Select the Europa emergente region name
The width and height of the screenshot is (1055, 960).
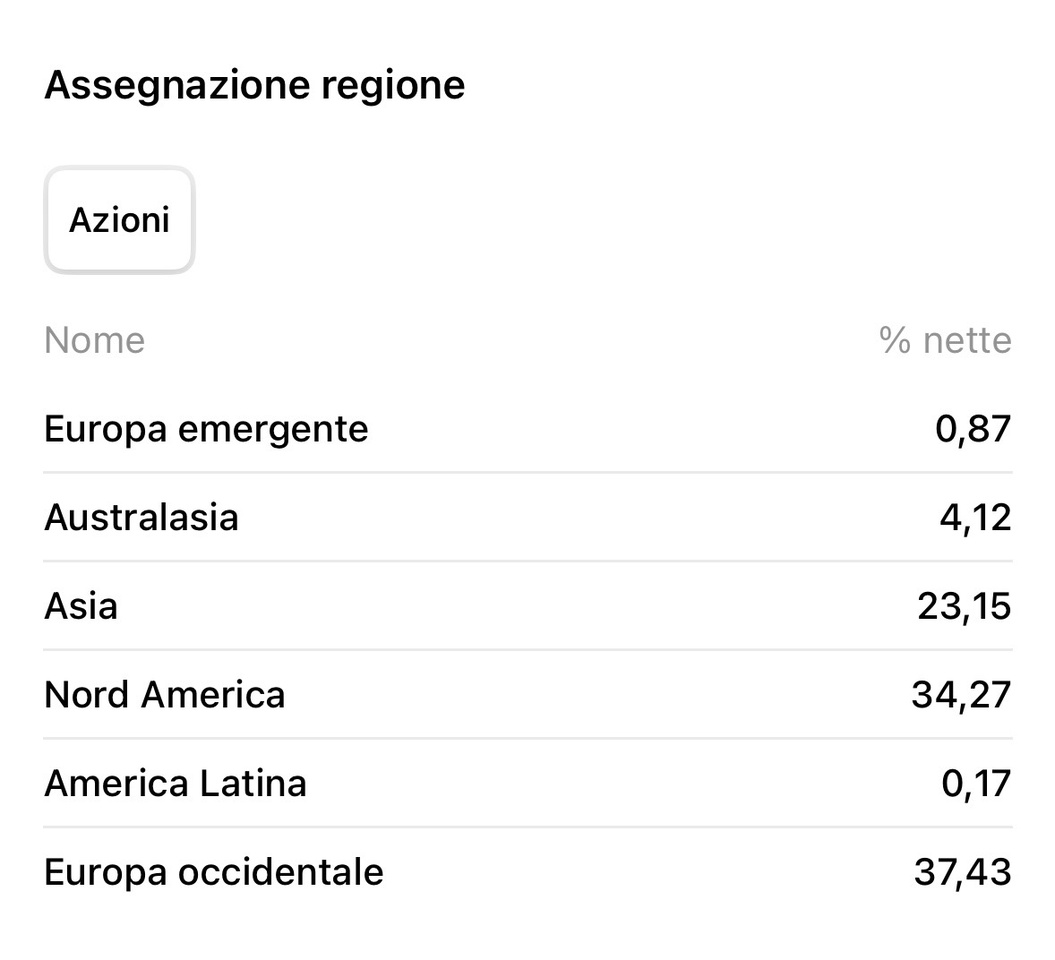tap(206, 429)
